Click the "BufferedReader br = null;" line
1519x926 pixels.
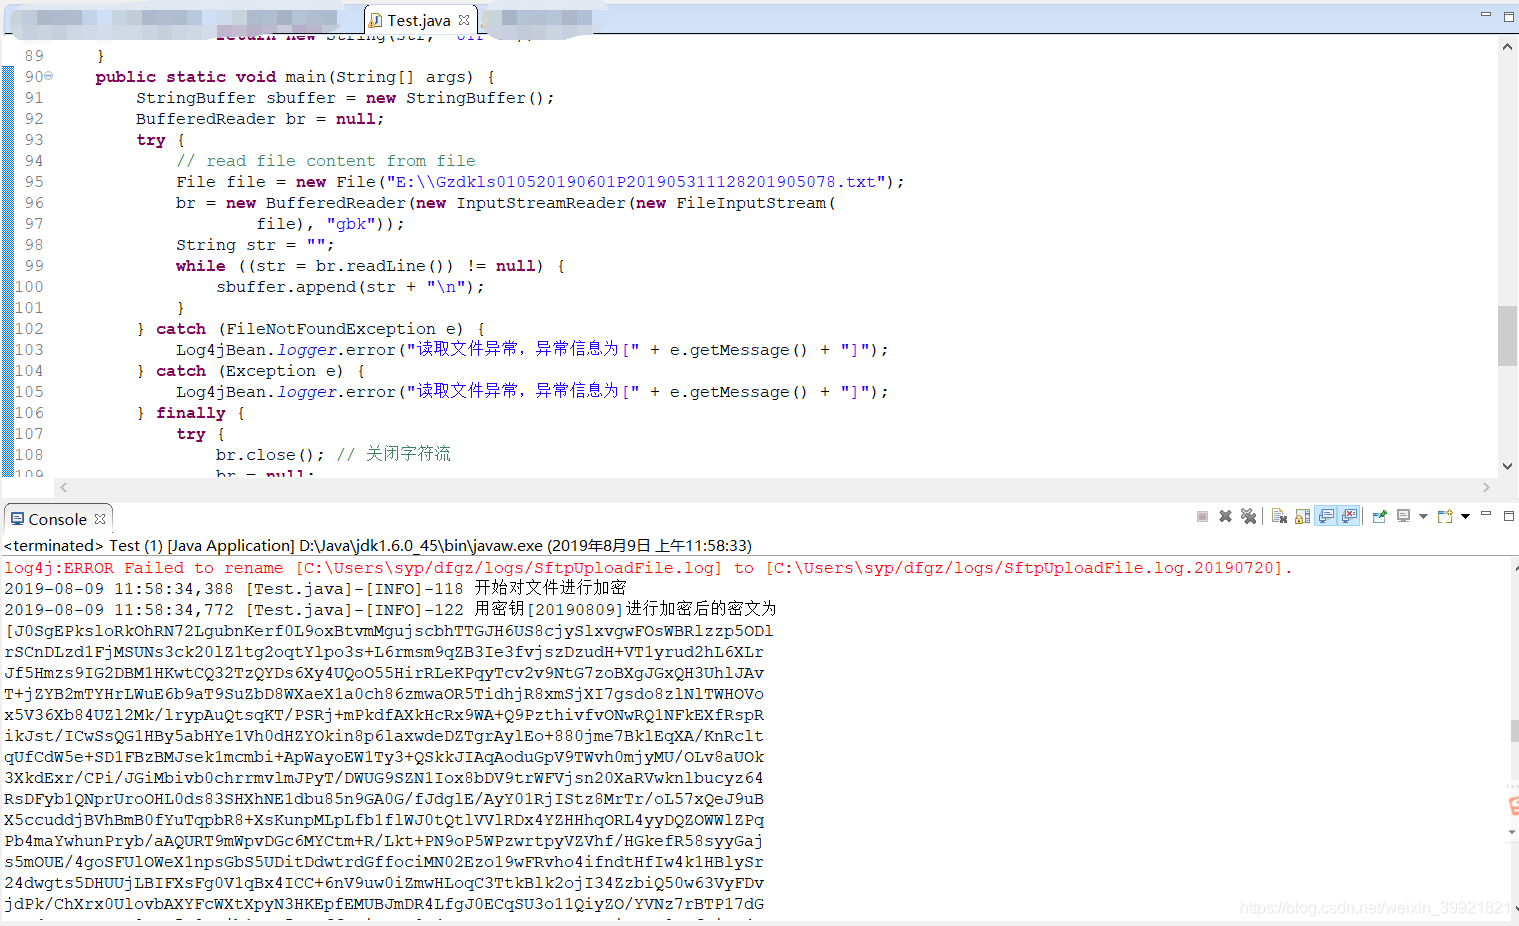tap(260, 119)
